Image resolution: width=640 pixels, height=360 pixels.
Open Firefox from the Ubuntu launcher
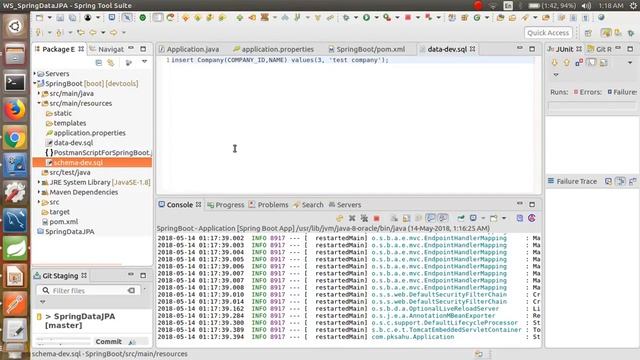point(15,110)
